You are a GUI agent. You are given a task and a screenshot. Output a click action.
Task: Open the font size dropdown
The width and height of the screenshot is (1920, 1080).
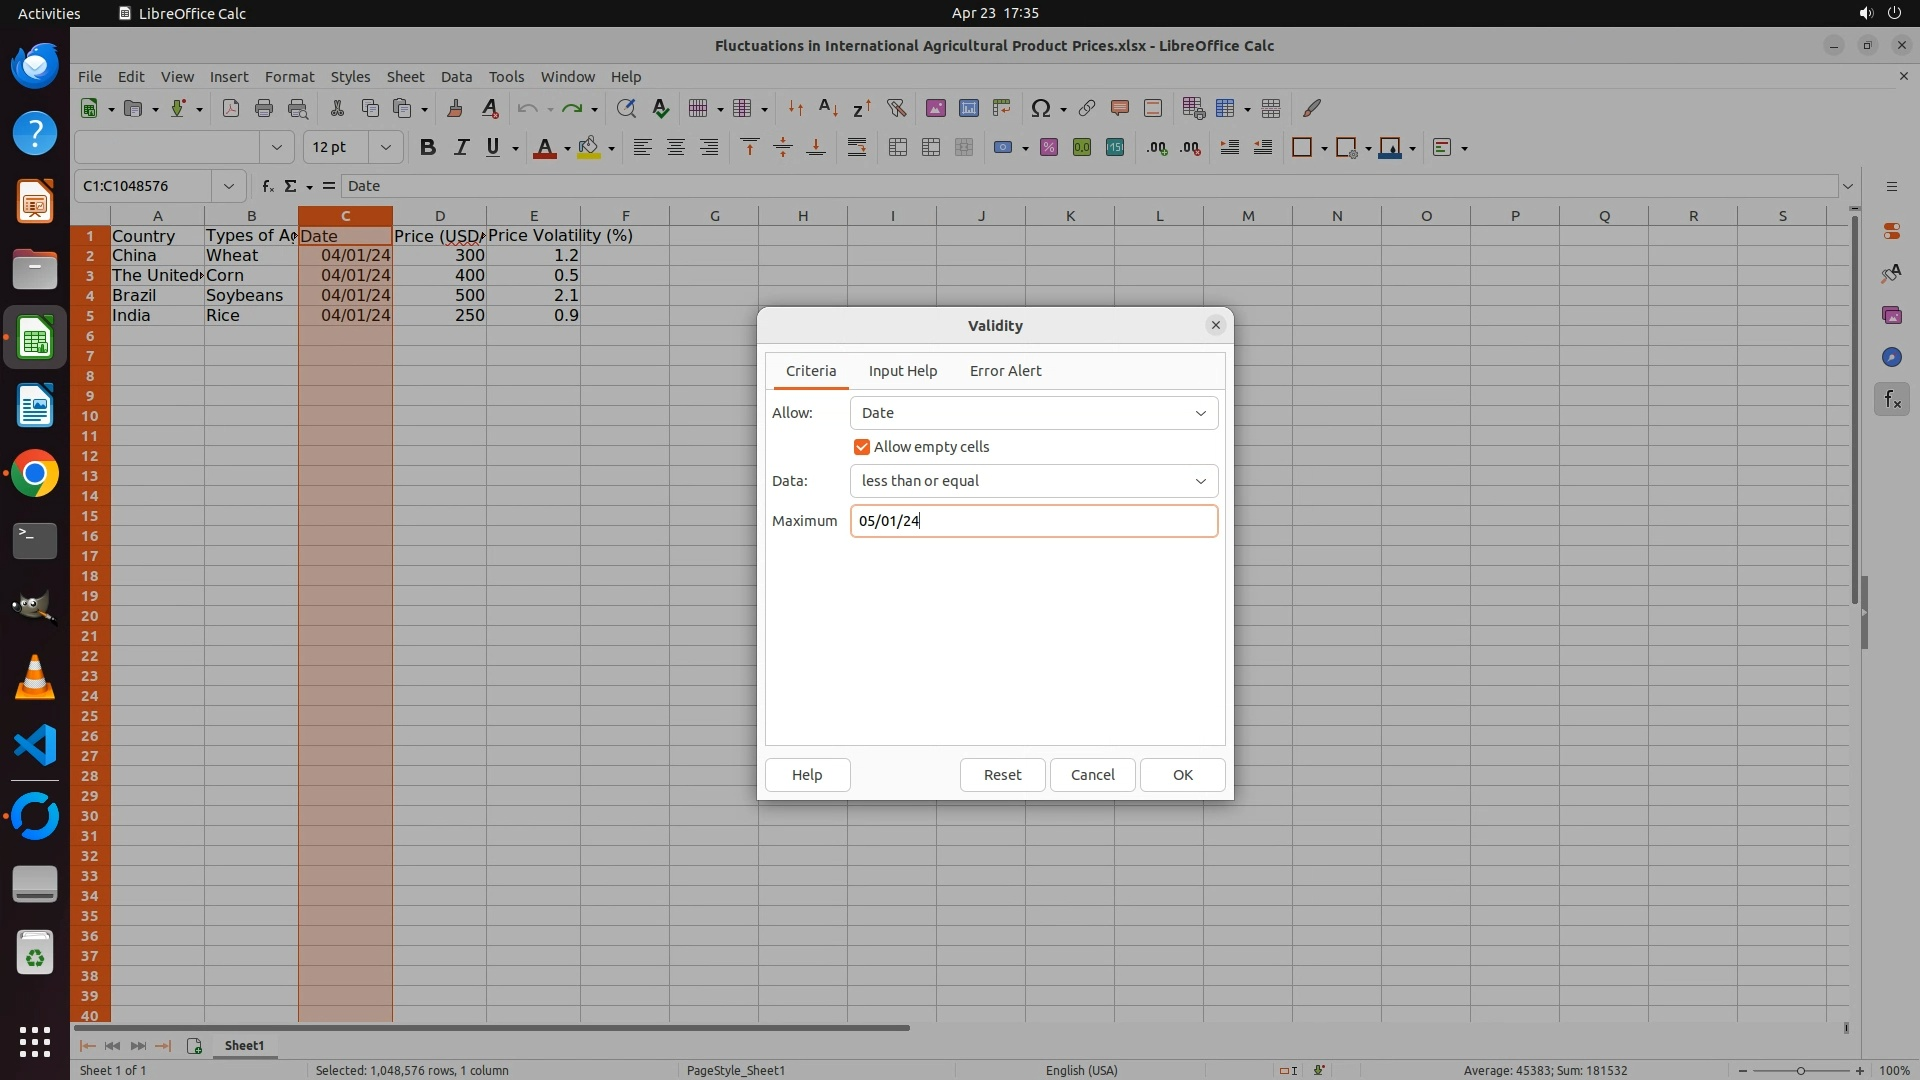click(x=385, y=148)
